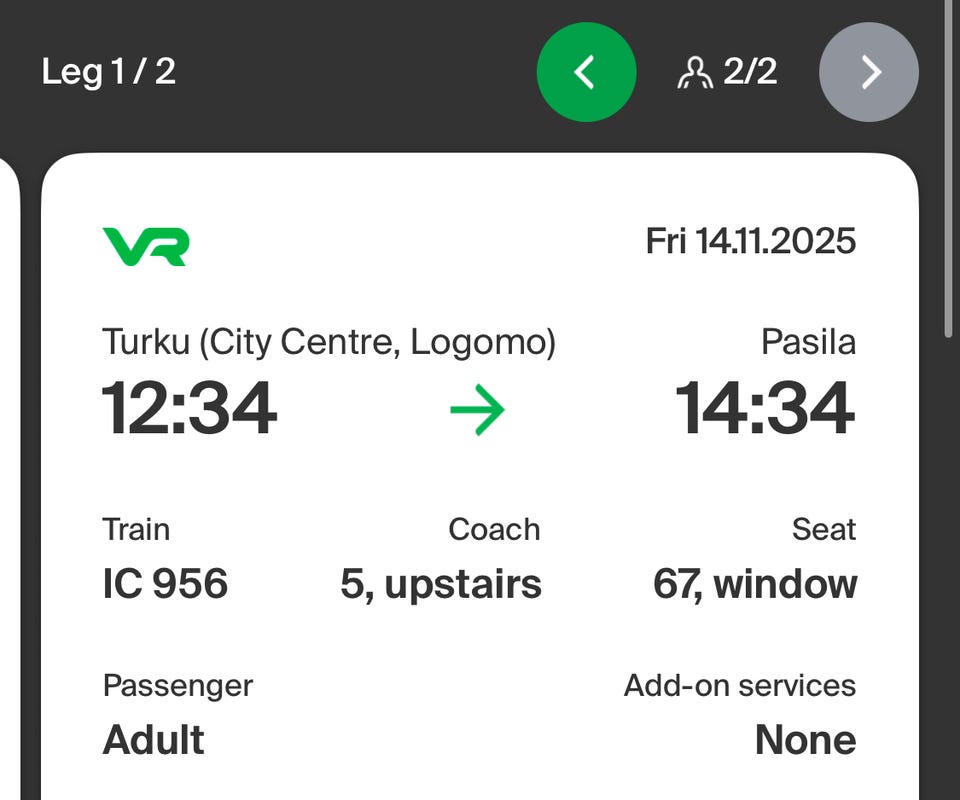Tap coach info 5, upstairs
The width and height of the screenshot is (960, 800).
click(x=440, y=584)
